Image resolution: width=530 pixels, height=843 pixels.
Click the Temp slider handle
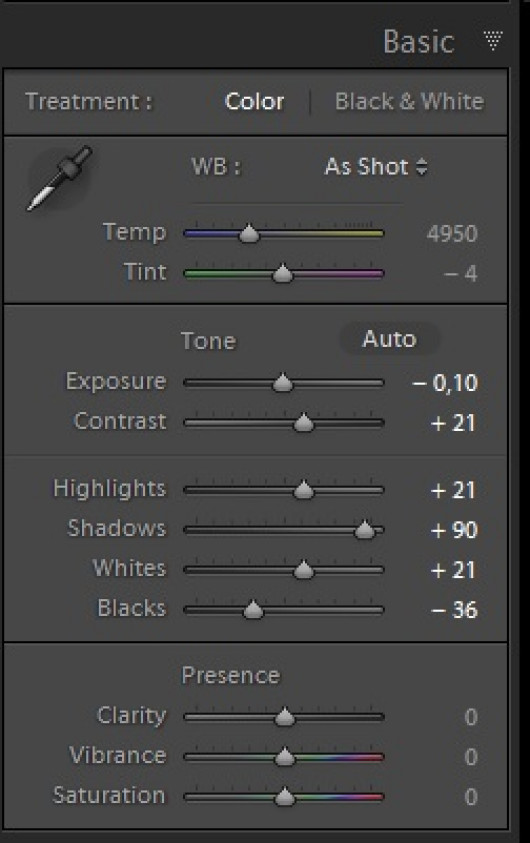pos(249,234)
